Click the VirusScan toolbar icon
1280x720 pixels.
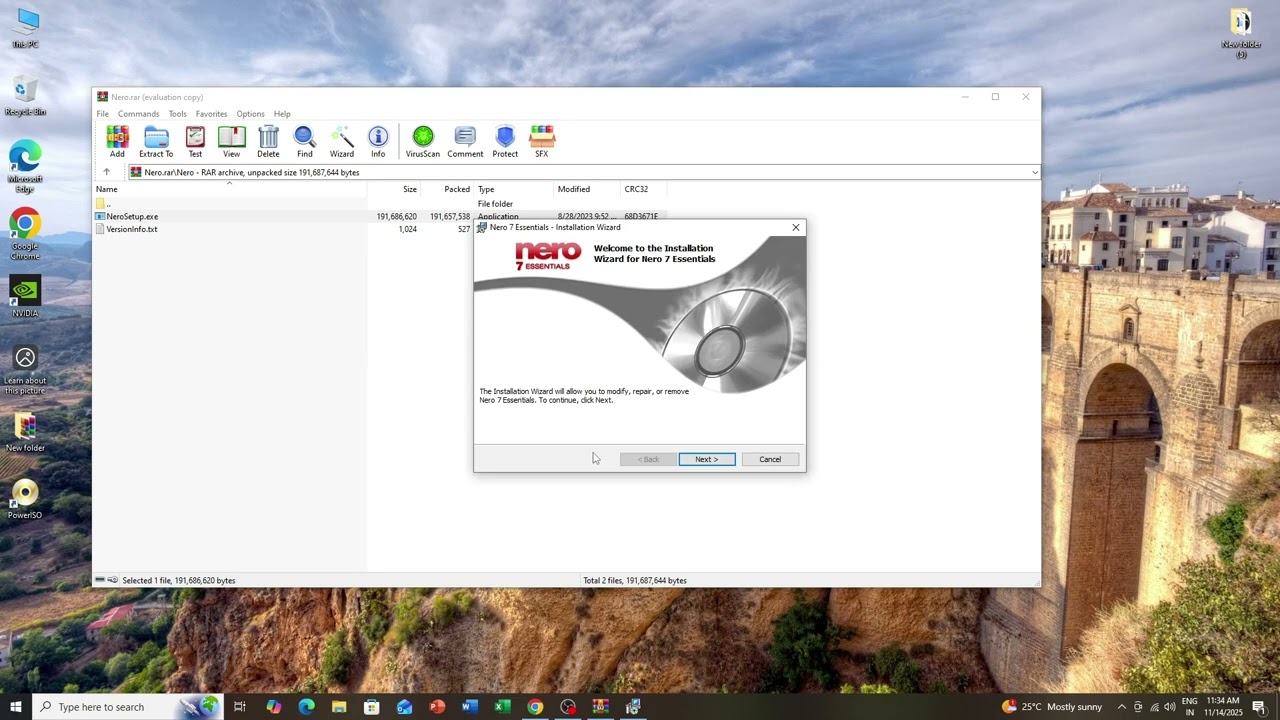tap(423, 142)
